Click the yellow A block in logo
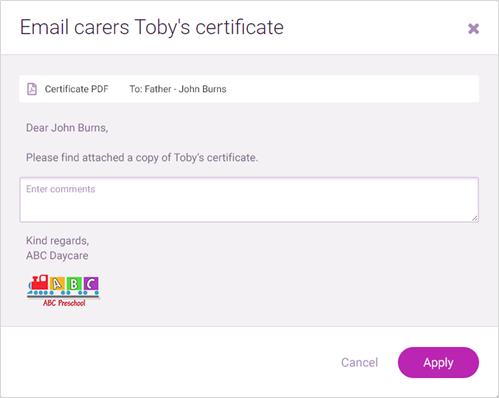 (x=57, y=284)
